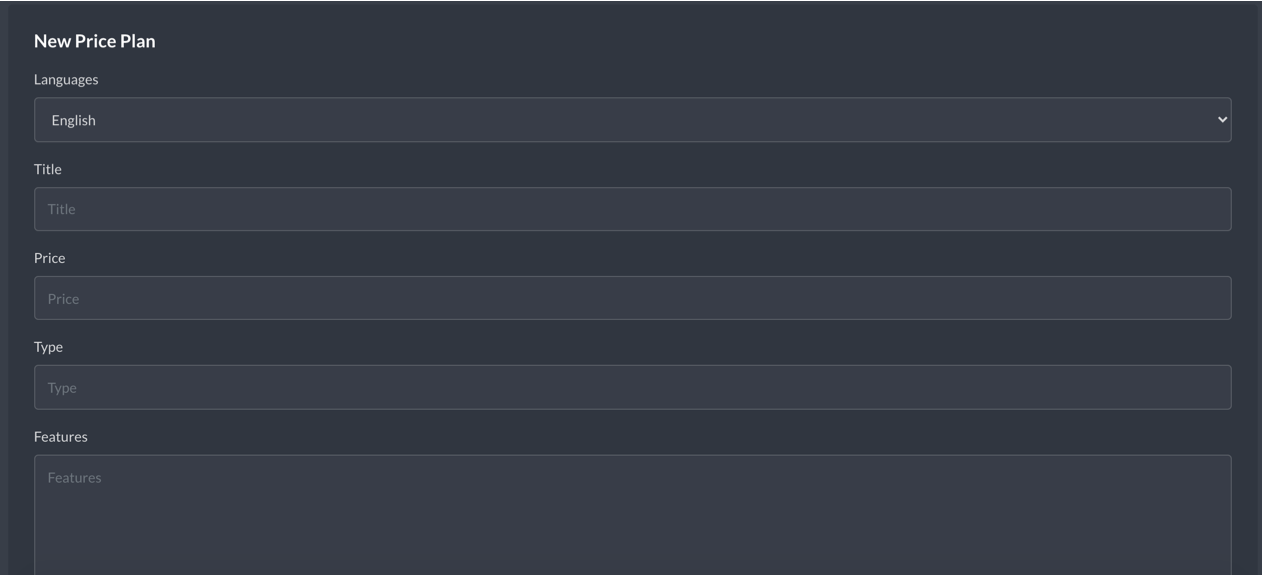Click the Features label above textarea
This screenshot has height=575, width=1262.
pos(61,437)
